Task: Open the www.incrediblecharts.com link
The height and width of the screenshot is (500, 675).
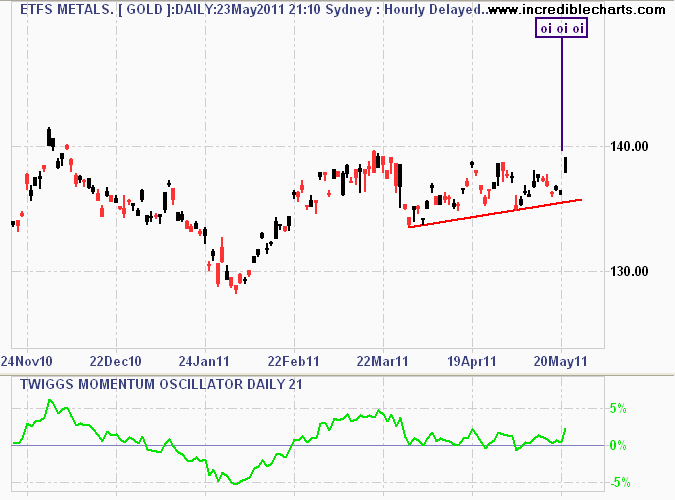Action: 578,10
